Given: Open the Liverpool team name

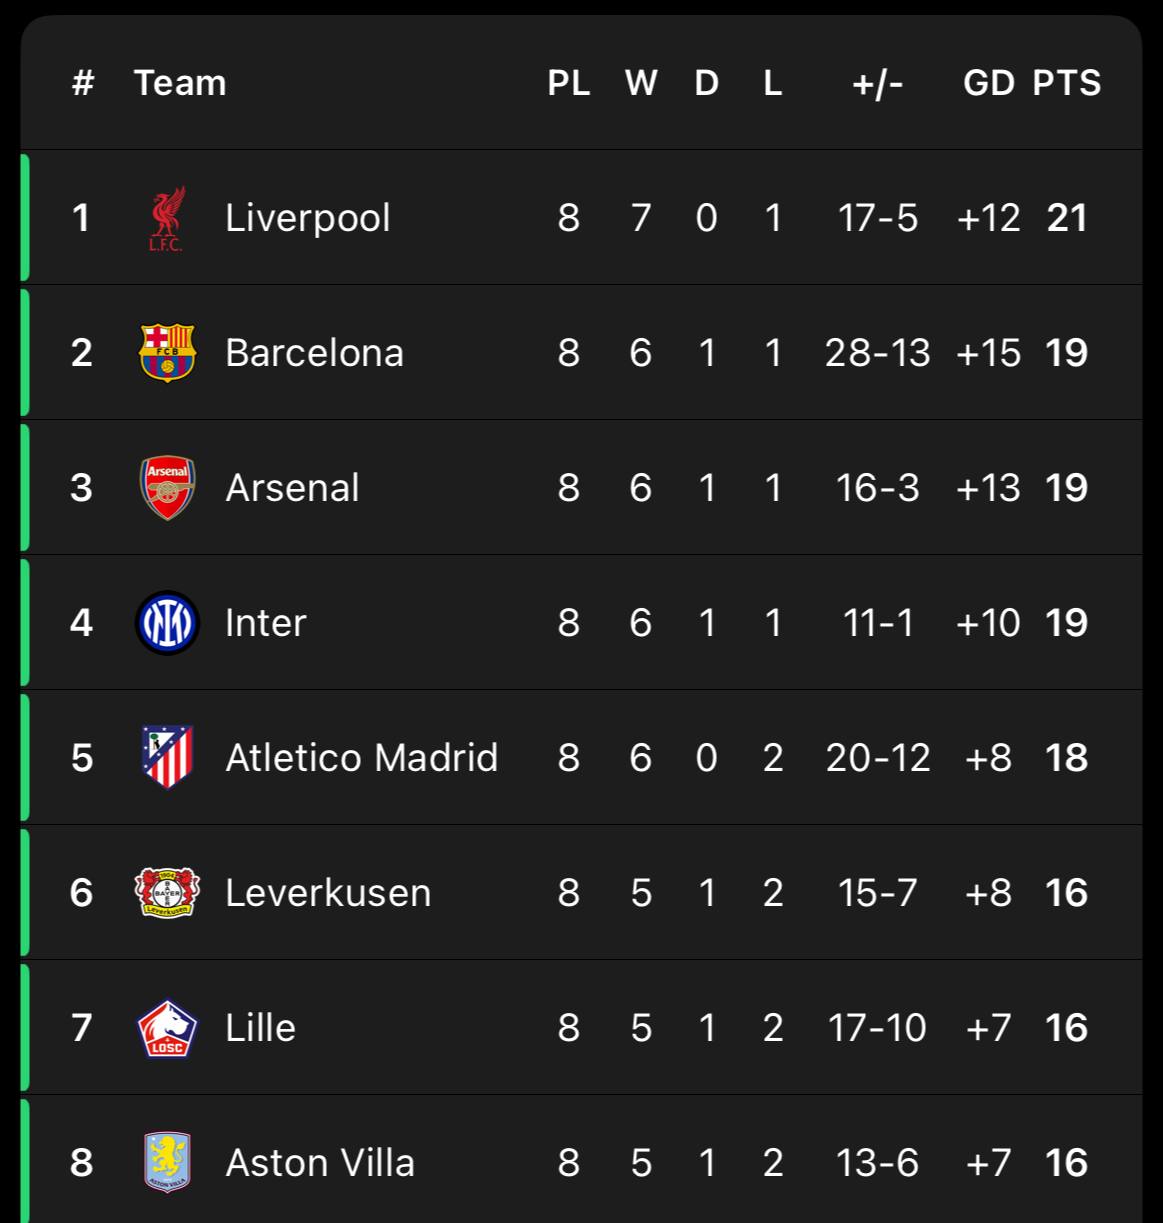Looking at the screenshot, I should (x=308, y=218).
